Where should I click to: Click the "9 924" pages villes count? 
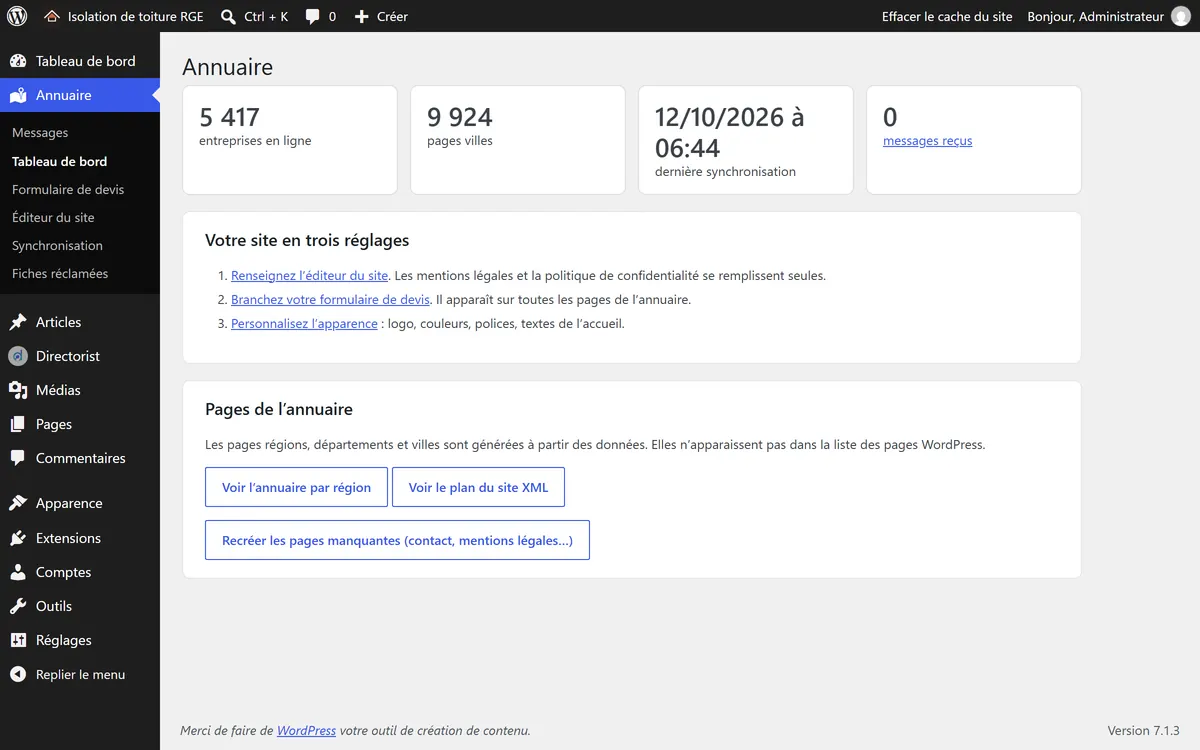(460, 117)
